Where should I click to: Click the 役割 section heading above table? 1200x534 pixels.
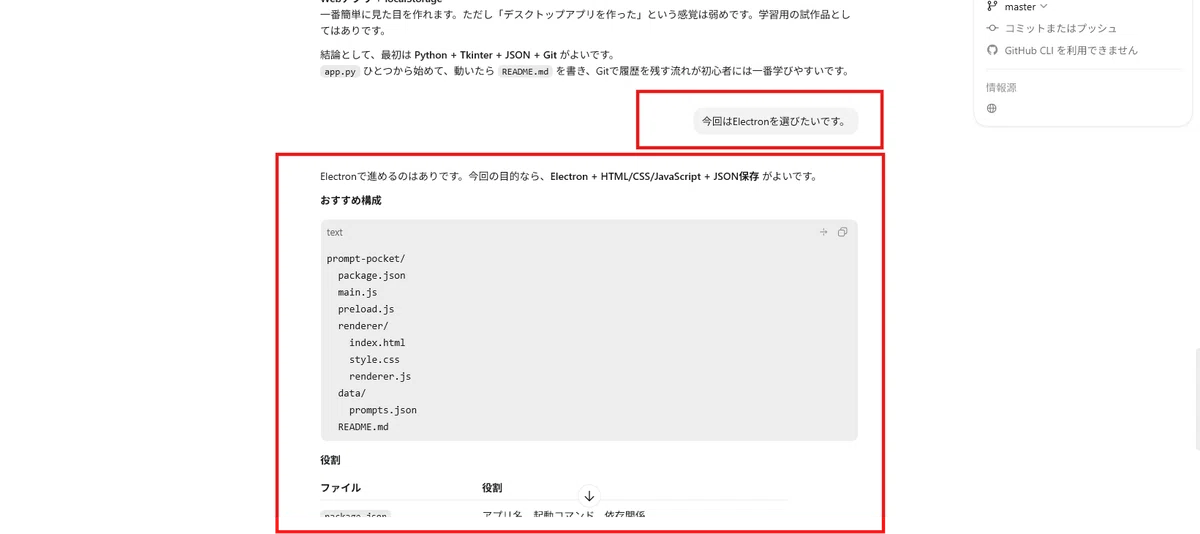click(x=330, y=460)
